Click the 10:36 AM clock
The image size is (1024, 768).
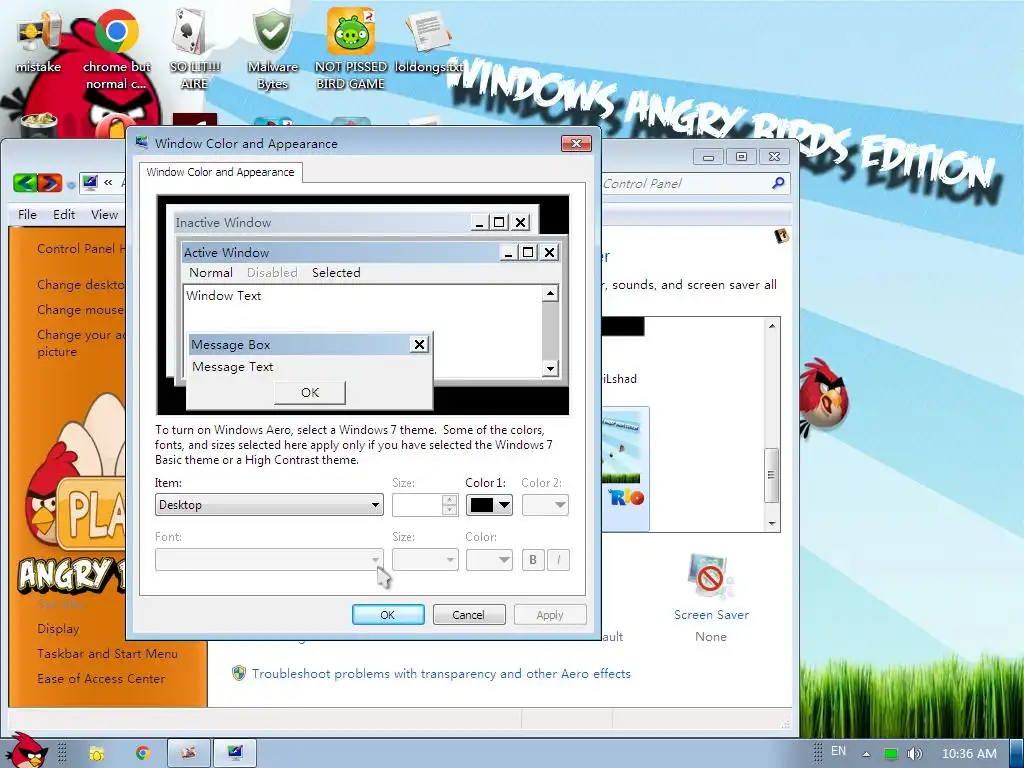tap(969, 754)
